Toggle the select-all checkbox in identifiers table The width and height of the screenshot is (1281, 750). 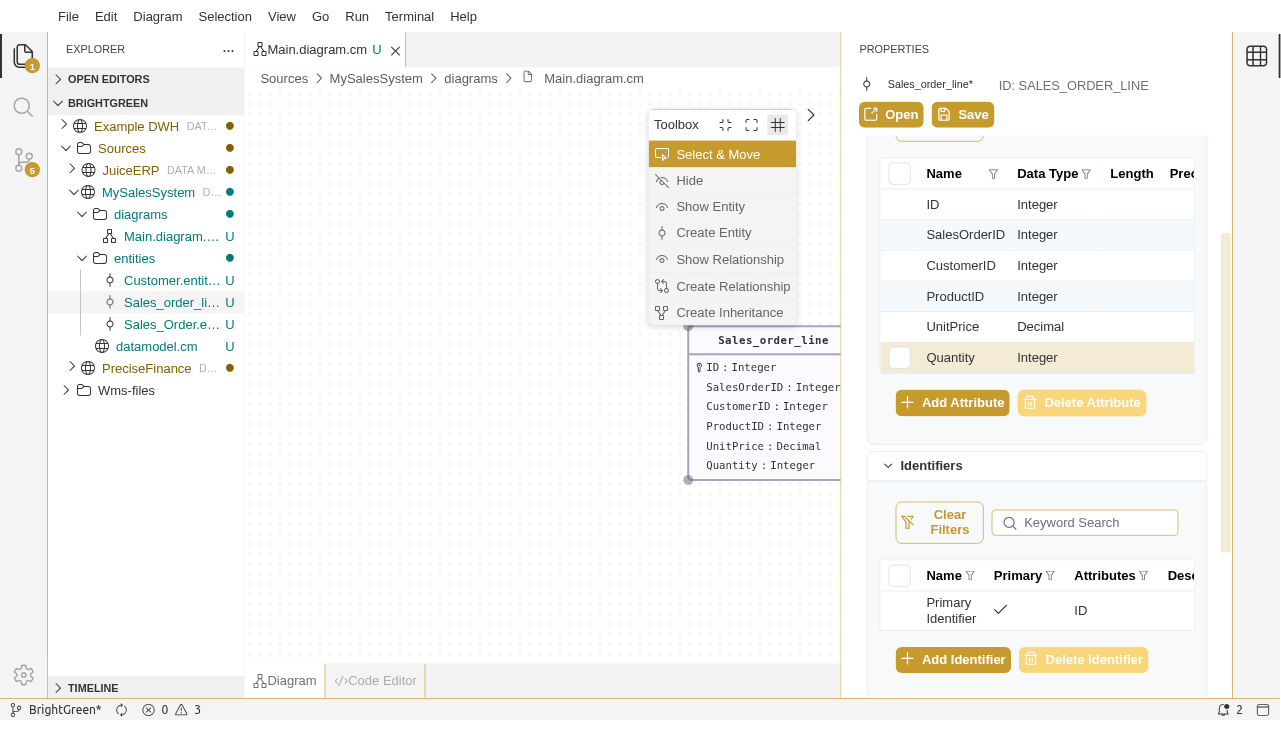[x=899, y=576]
